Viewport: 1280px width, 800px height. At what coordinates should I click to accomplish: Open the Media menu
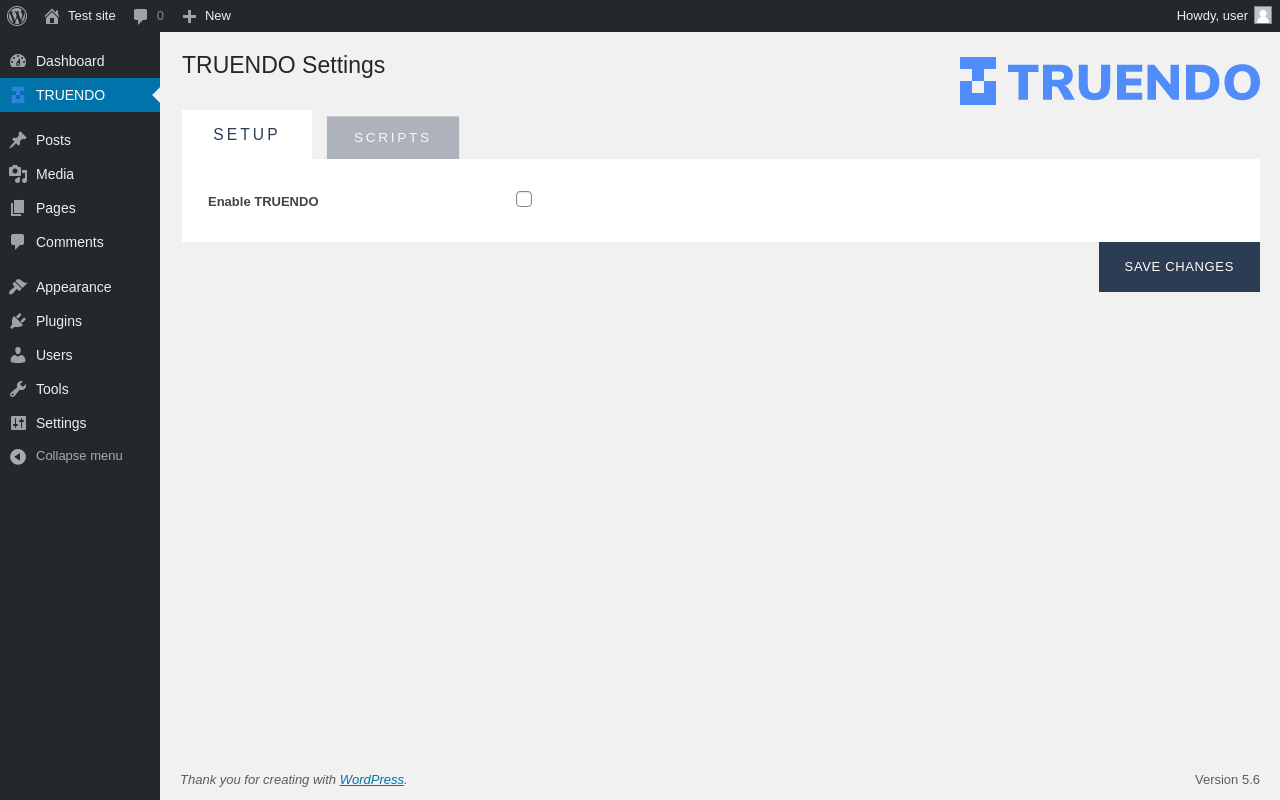click(80, 174)
